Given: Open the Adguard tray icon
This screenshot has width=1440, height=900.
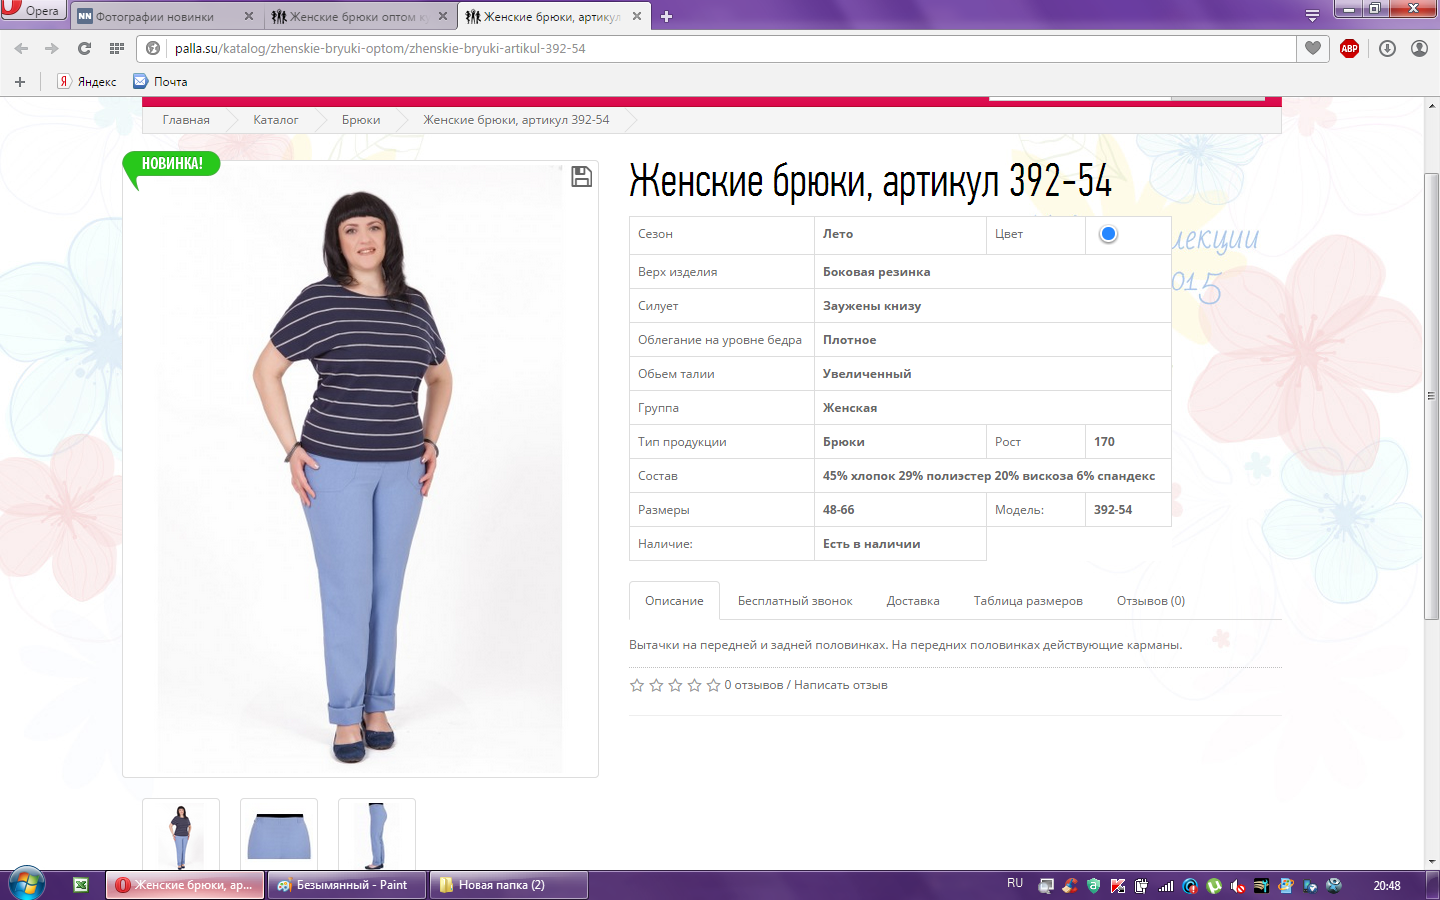Looking at the screenshot, I should coord(1094,886).
